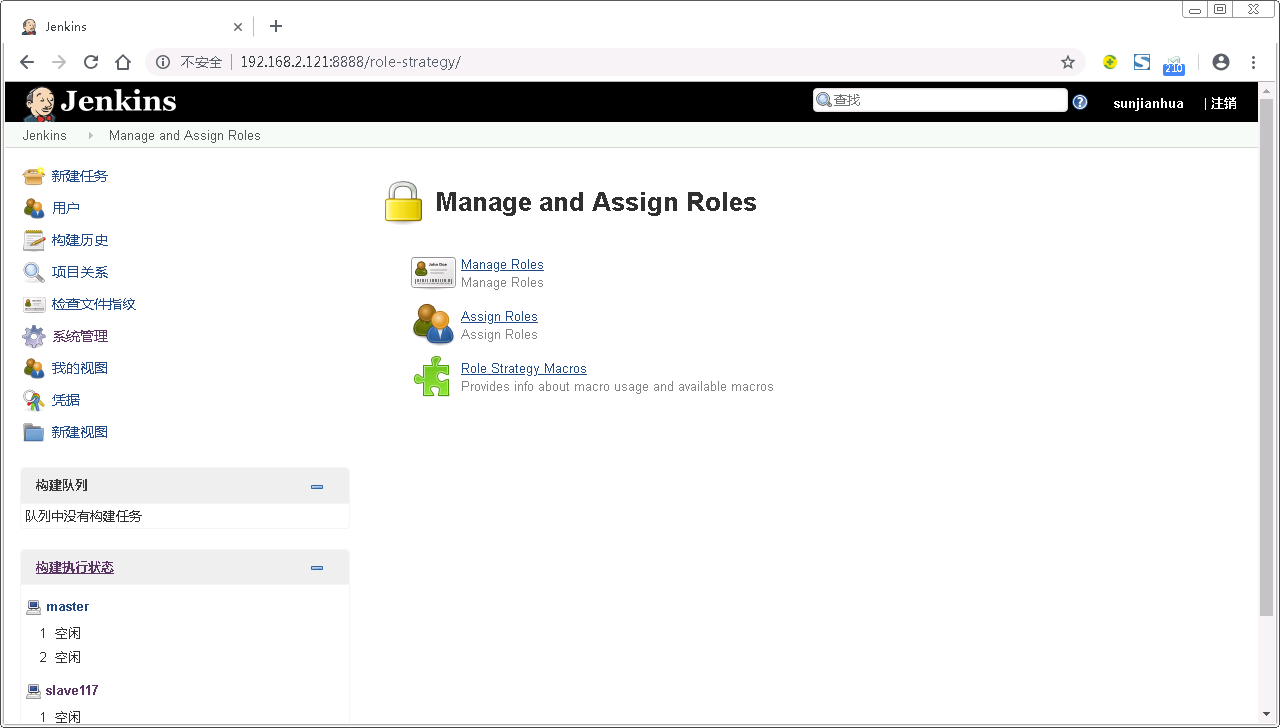The image size is (1280, 728).
Task: Click the Users (用户) people icon
Action: (34, 208)
